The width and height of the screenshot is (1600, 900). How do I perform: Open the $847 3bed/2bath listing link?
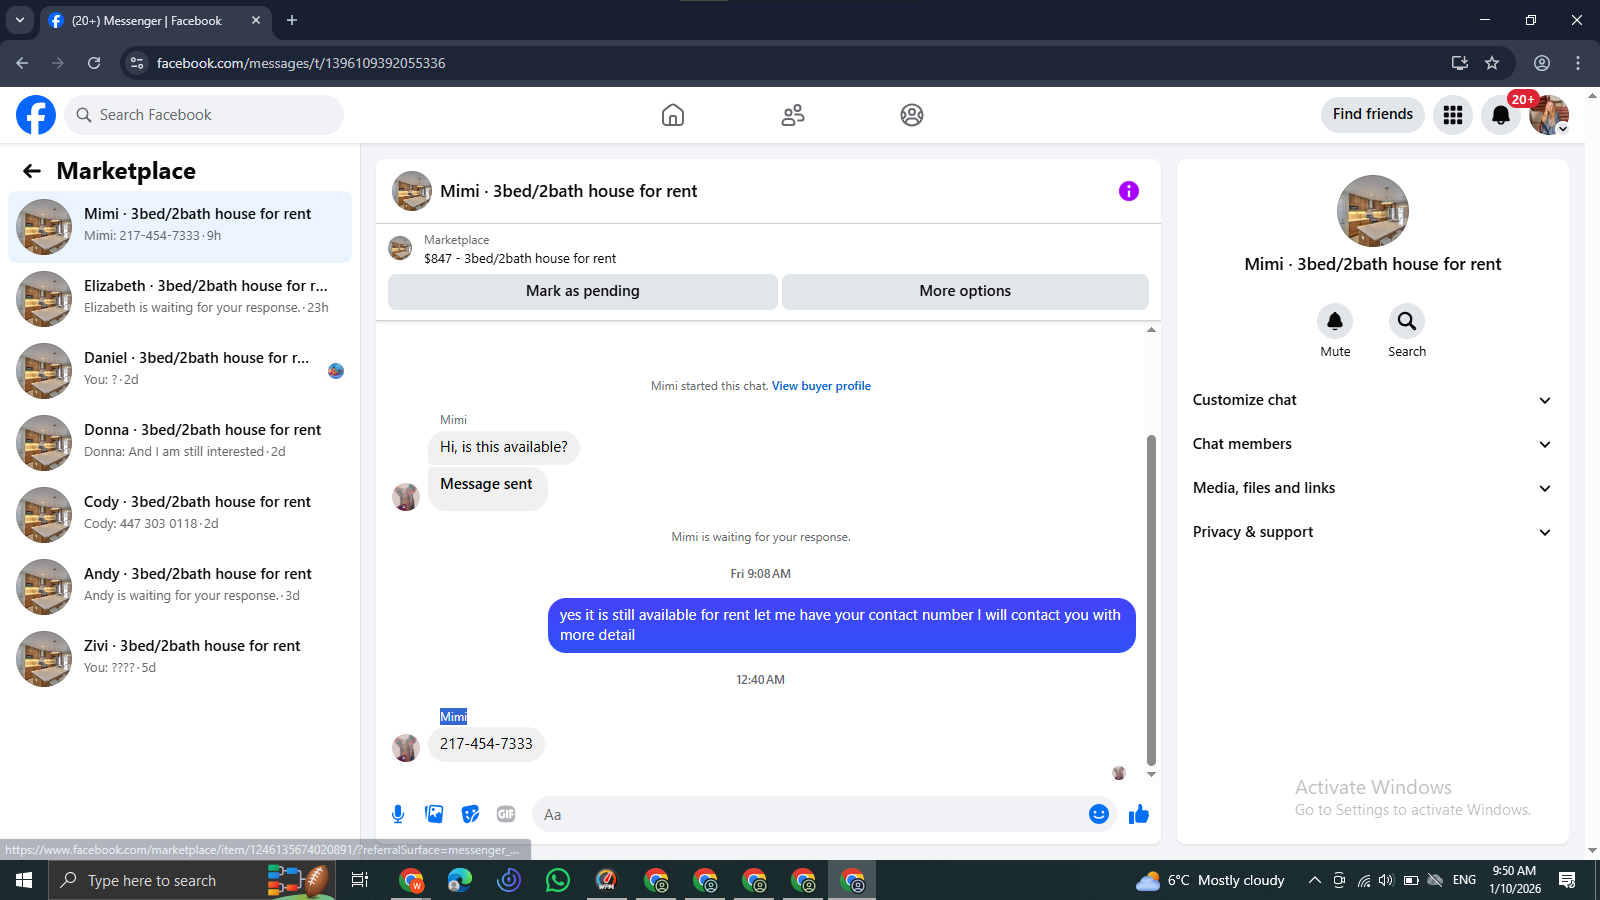520,258
